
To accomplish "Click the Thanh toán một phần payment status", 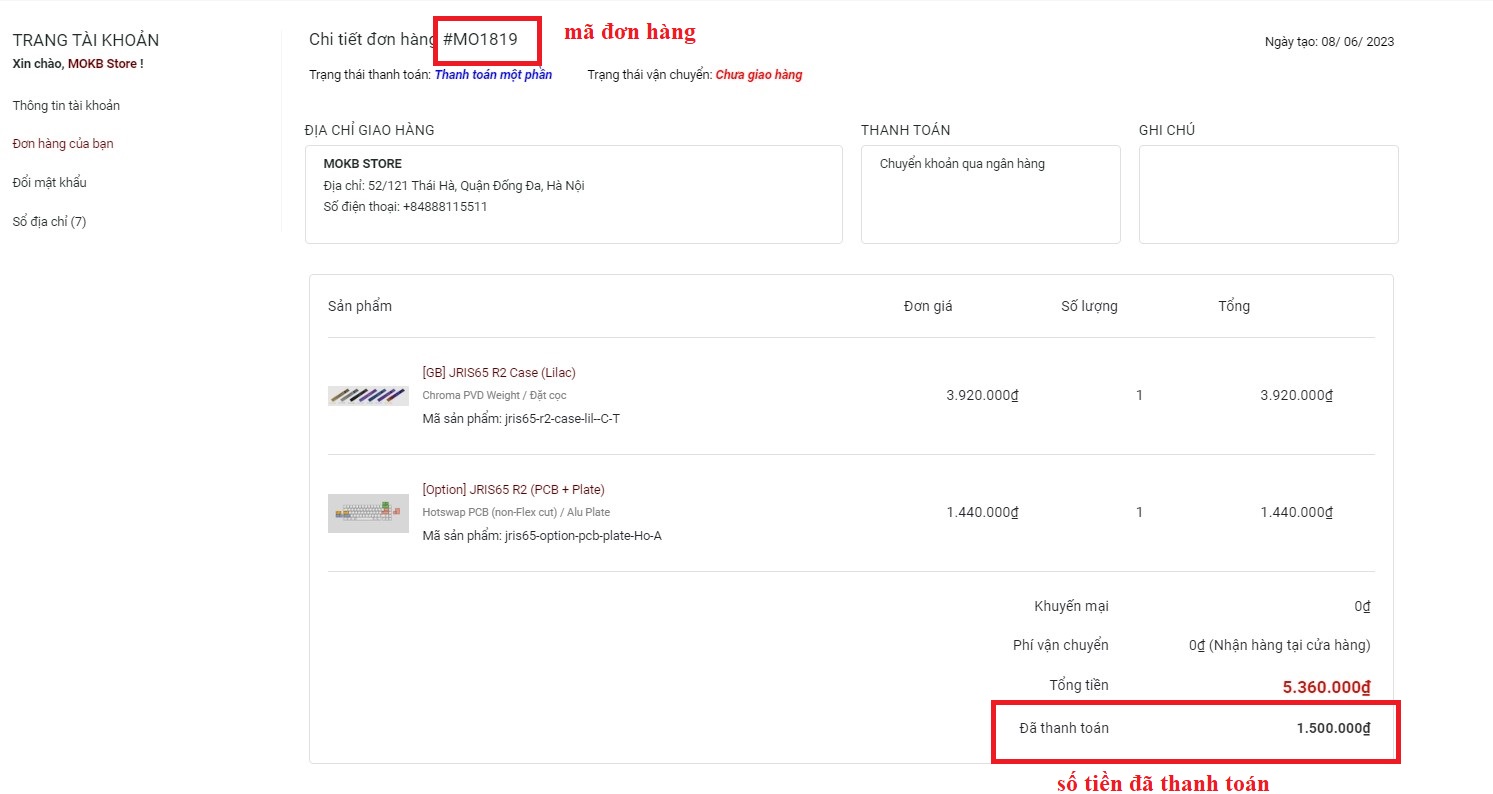I will click(493, 75).
